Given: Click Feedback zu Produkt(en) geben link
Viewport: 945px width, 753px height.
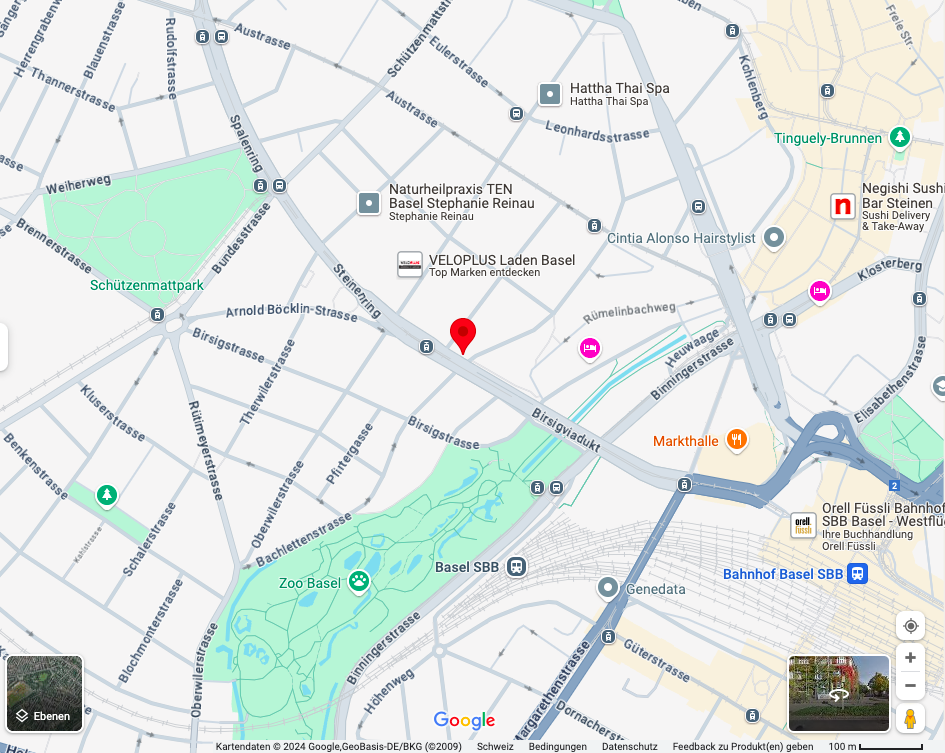Looking at the screenshot, I should point(742,746).
